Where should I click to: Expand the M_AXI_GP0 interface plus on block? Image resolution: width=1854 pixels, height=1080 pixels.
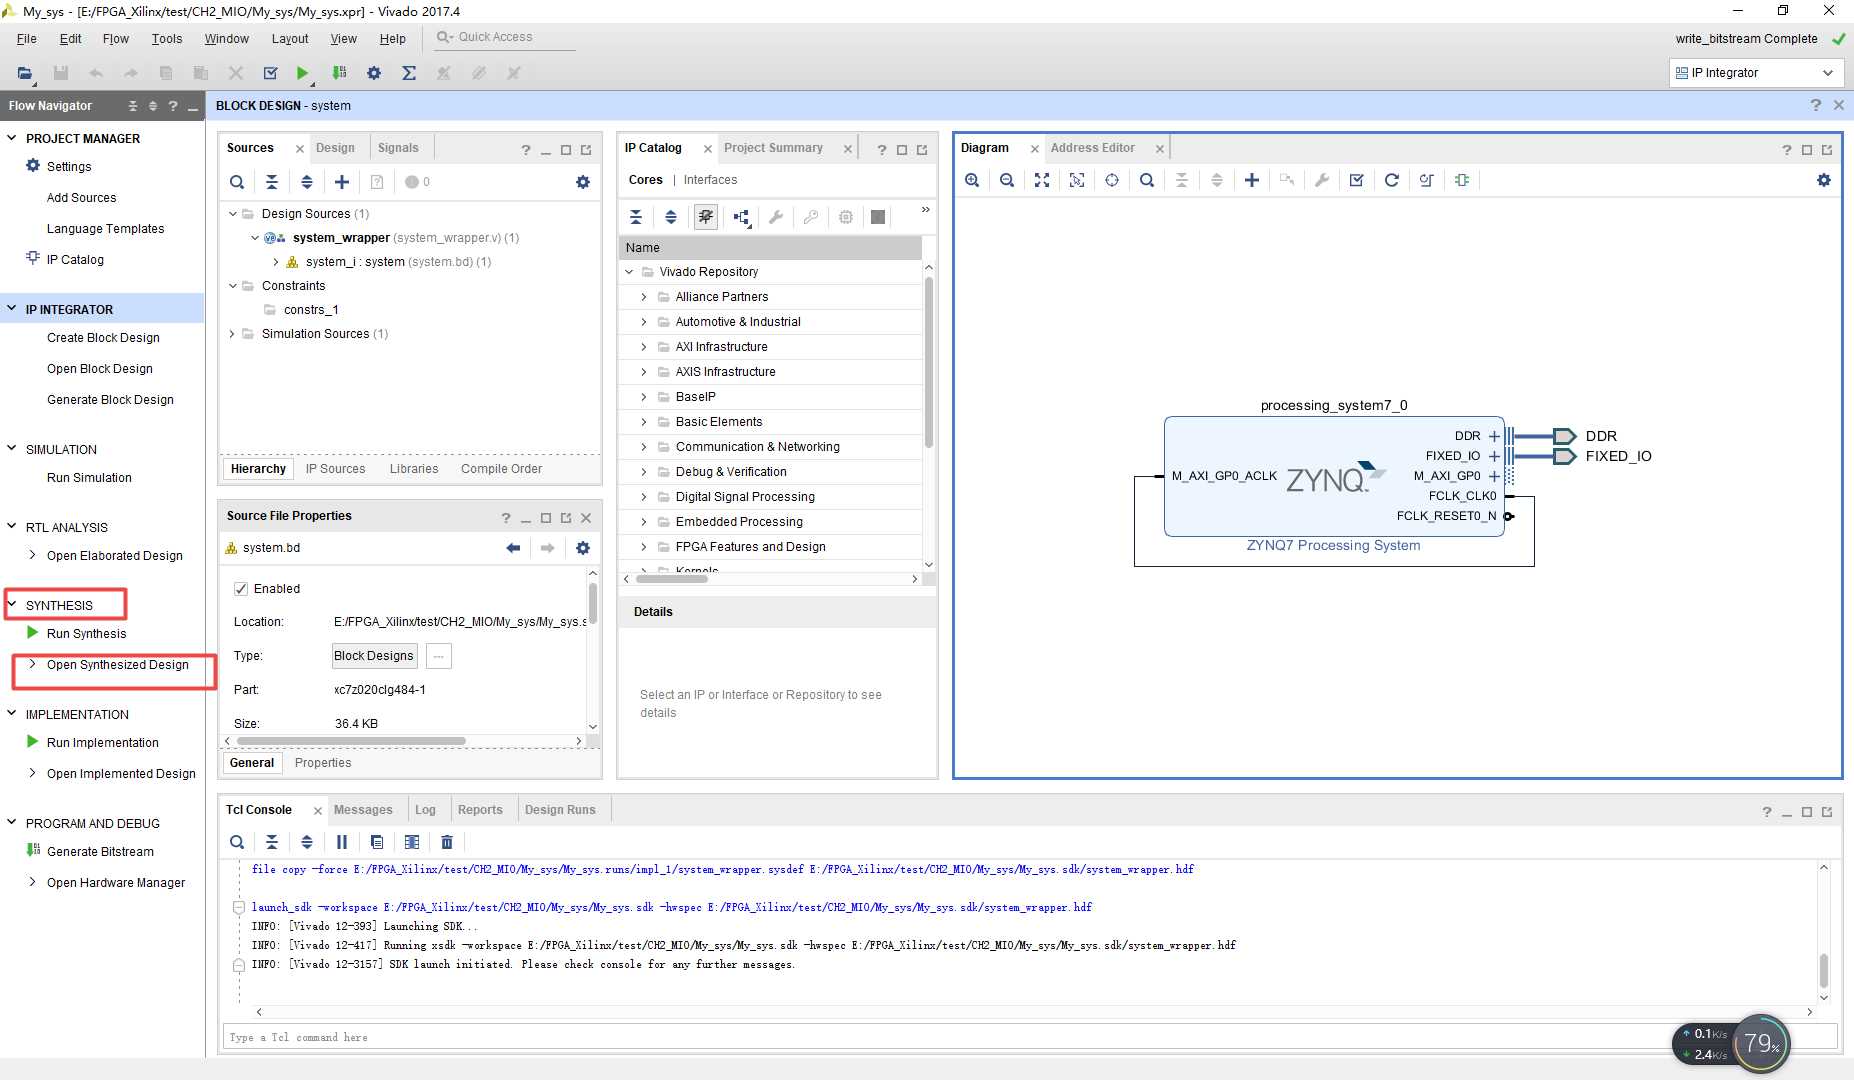click(x=1494, y=476)
